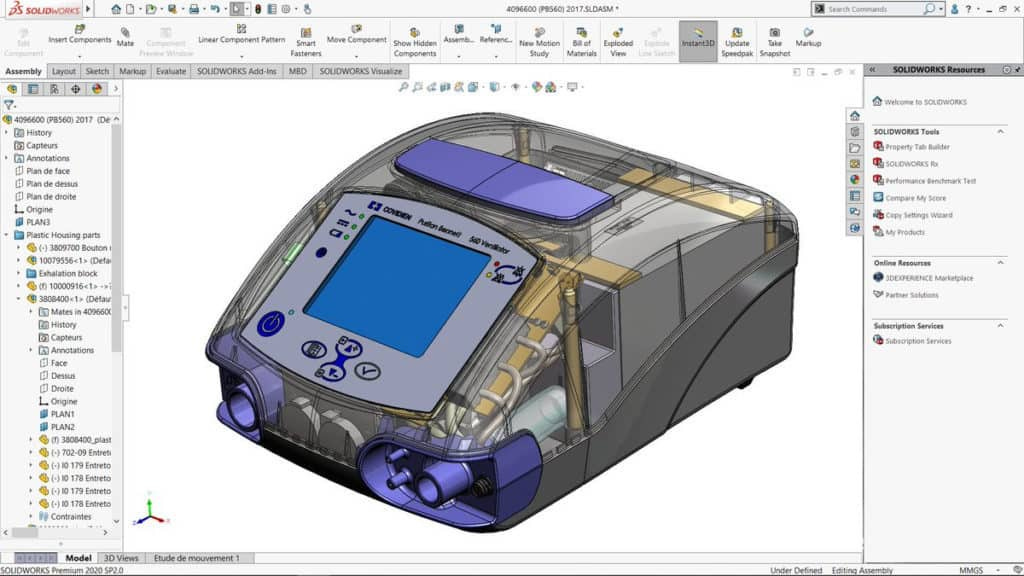This screenshot has width=1024, height=576.
Task: Take Snapshot of the model
Action: click(x=775, y=42)
